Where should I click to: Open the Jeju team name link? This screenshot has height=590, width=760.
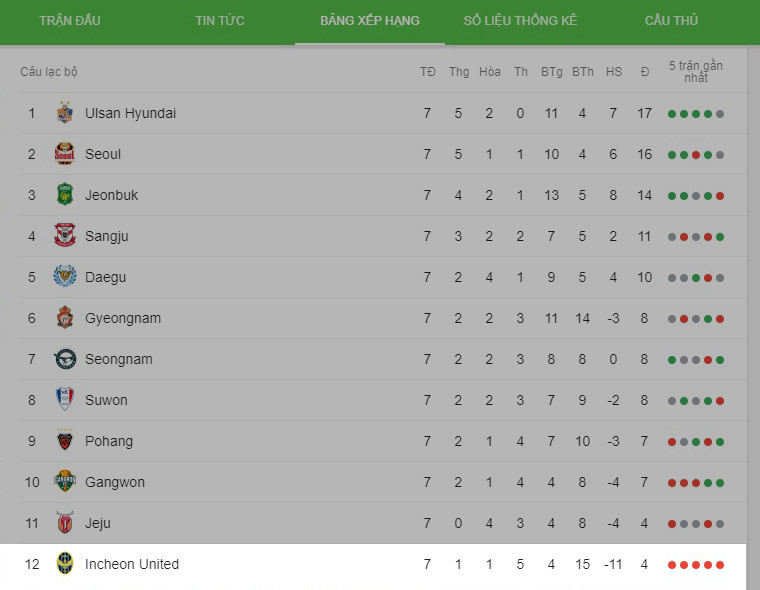(x=98, y=523)
